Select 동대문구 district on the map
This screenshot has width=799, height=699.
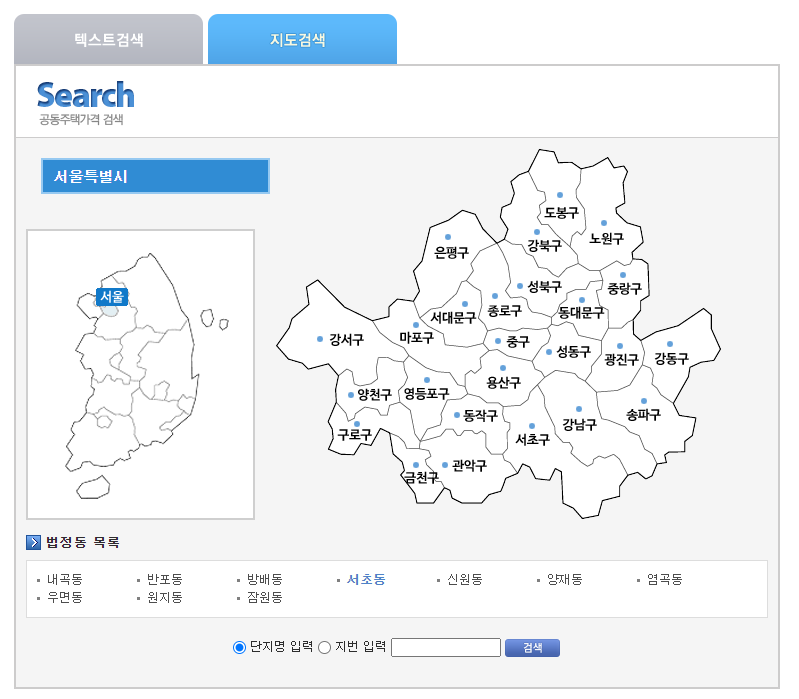[x=581, y=312]
